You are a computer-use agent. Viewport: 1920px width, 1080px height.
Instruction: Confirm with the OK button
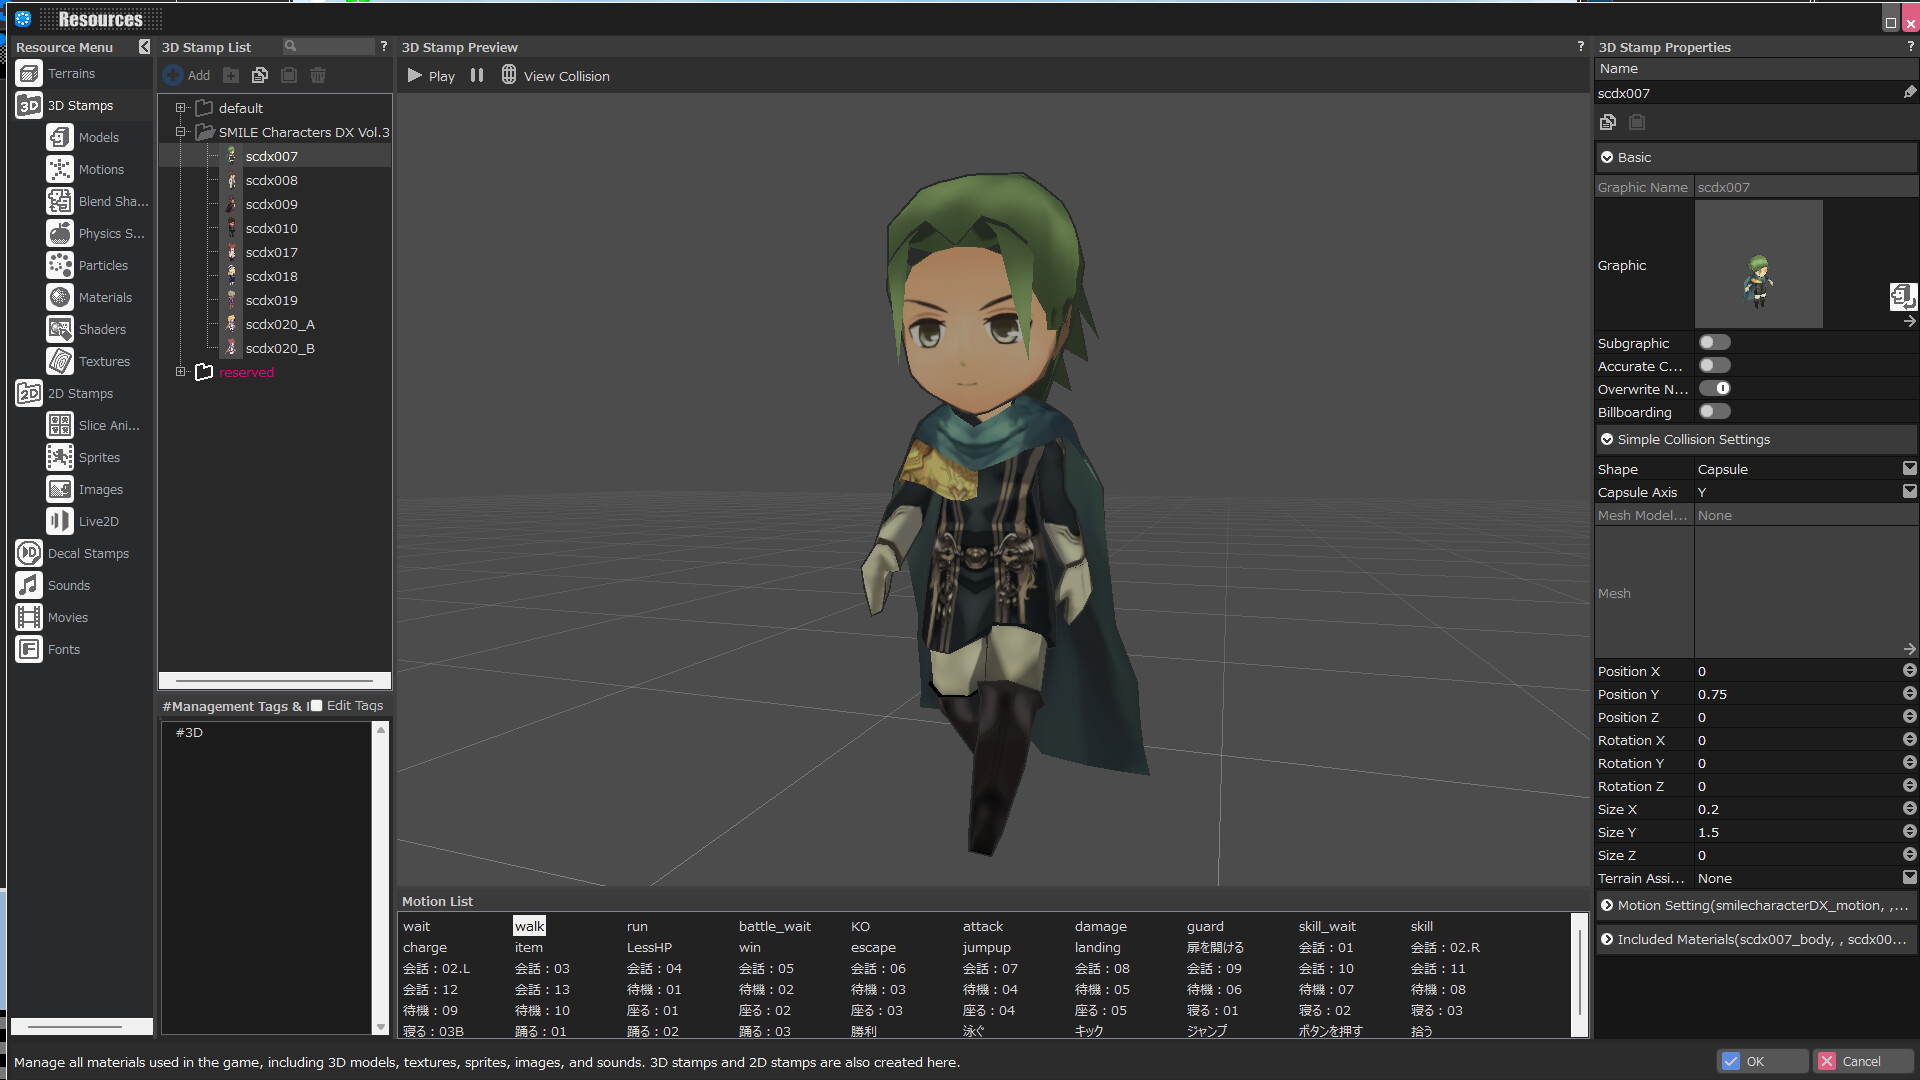pos(1763,1061)
